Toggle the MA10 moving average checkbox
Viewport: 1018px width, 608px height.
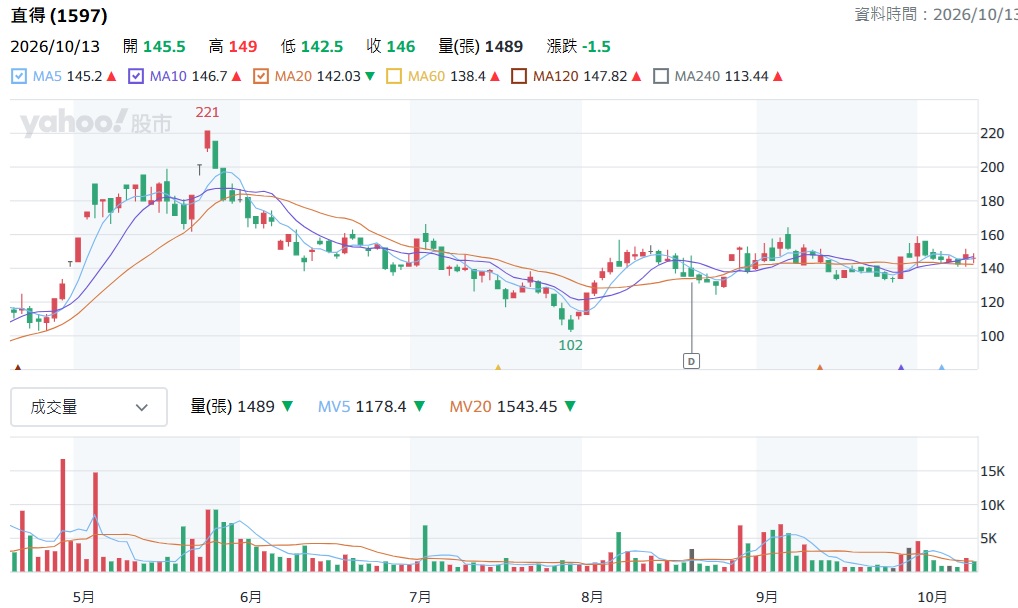tap(136, 77)
